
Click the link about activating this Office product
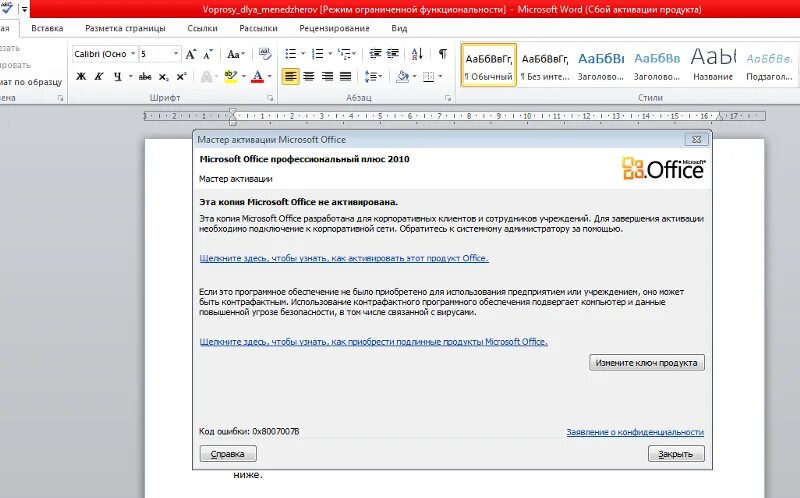coord(344,258)
